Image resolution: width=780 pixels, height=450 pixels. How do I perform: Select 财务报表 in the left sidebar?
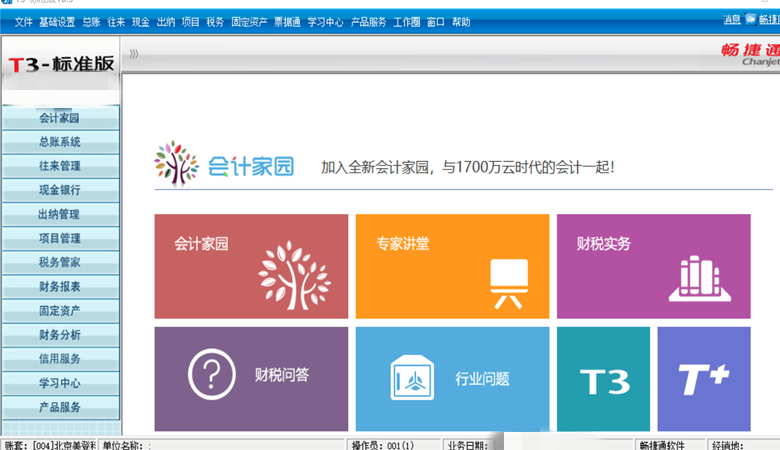pos(60,287)
